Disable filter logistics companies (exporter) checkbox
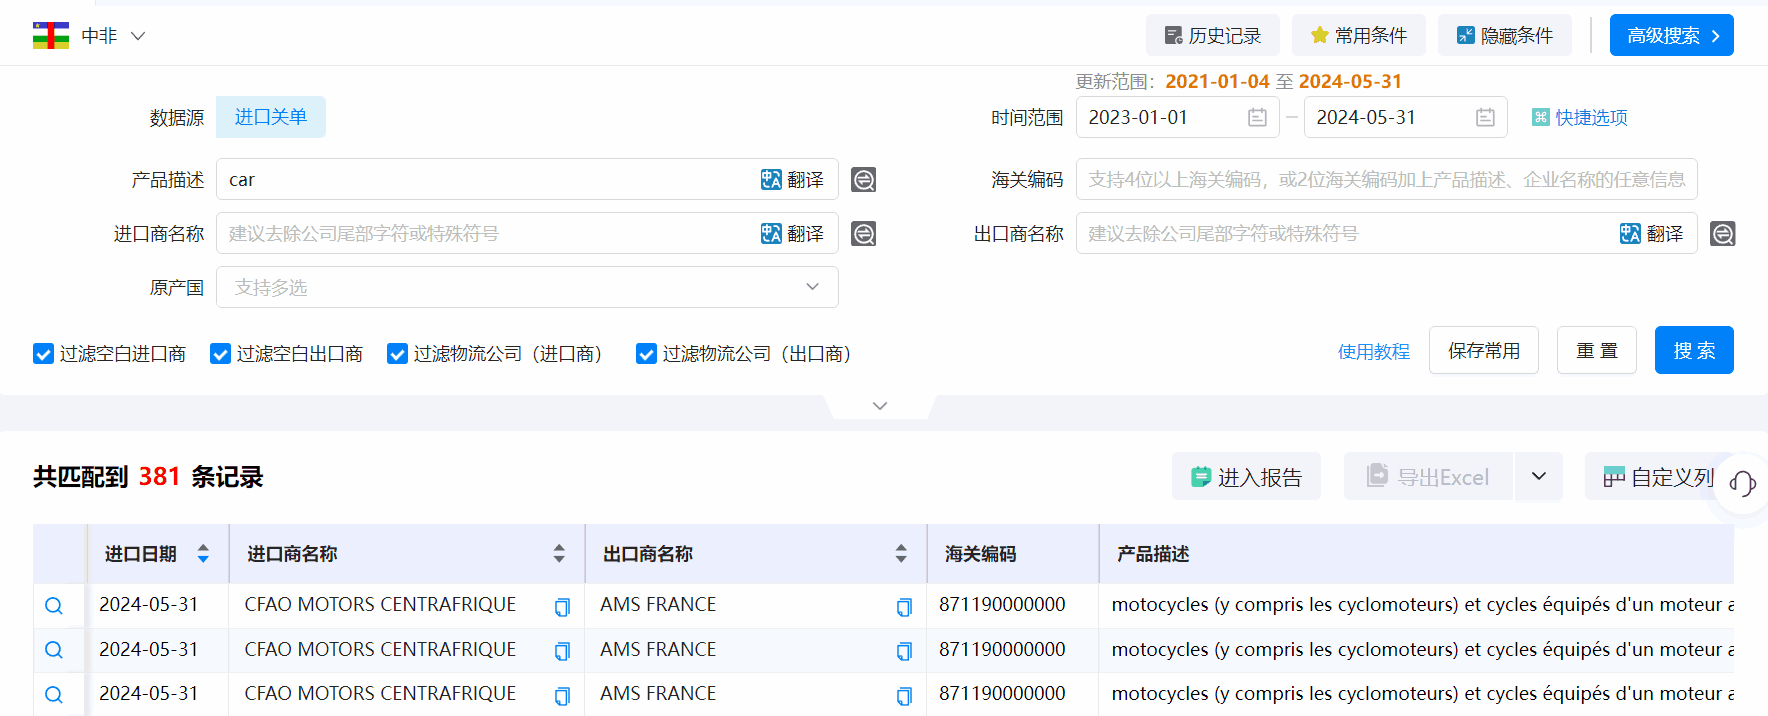1768x716 pixels. [x=646, y=354]
